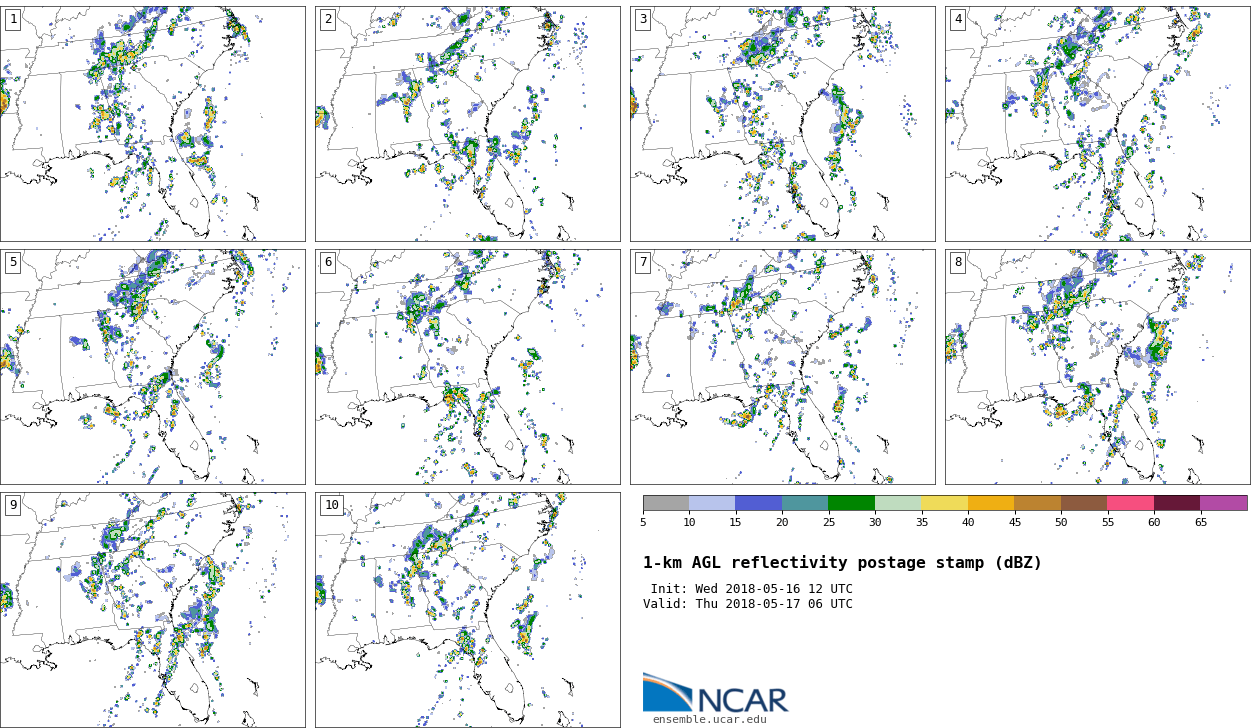Click the gray 5-10 dBZ color swatch
Image resolution: width=1260 pixels, height=728 pixels.
click(666, 503)
